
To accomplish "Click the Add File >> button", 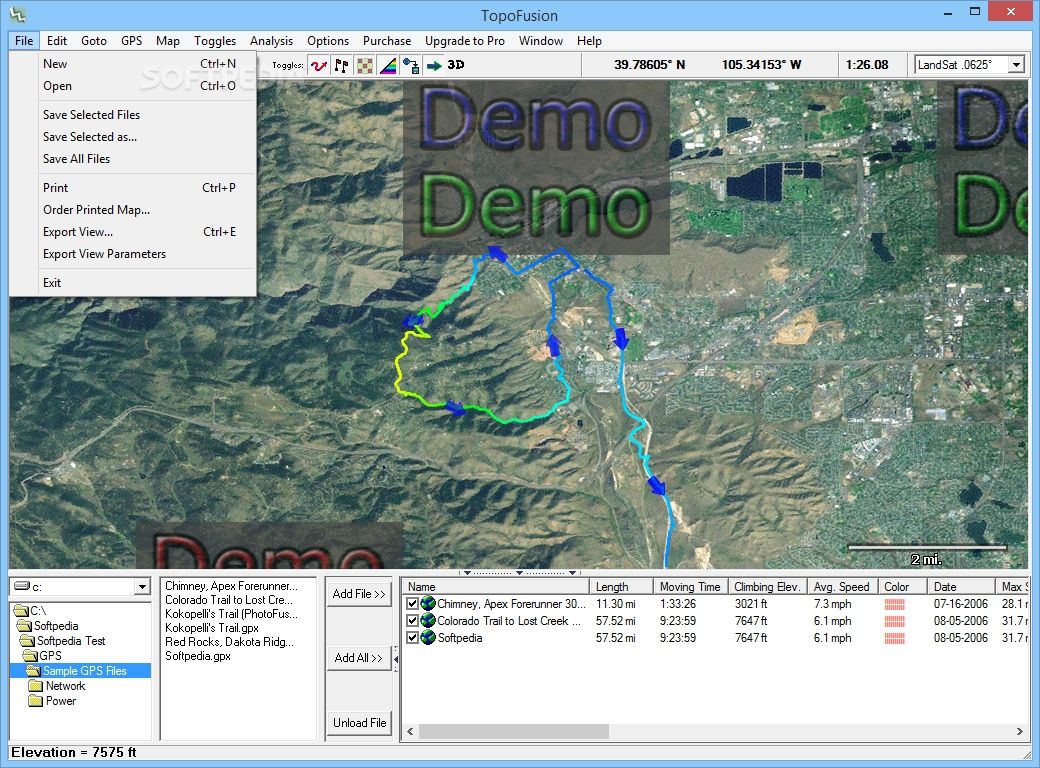I will 359,594.
